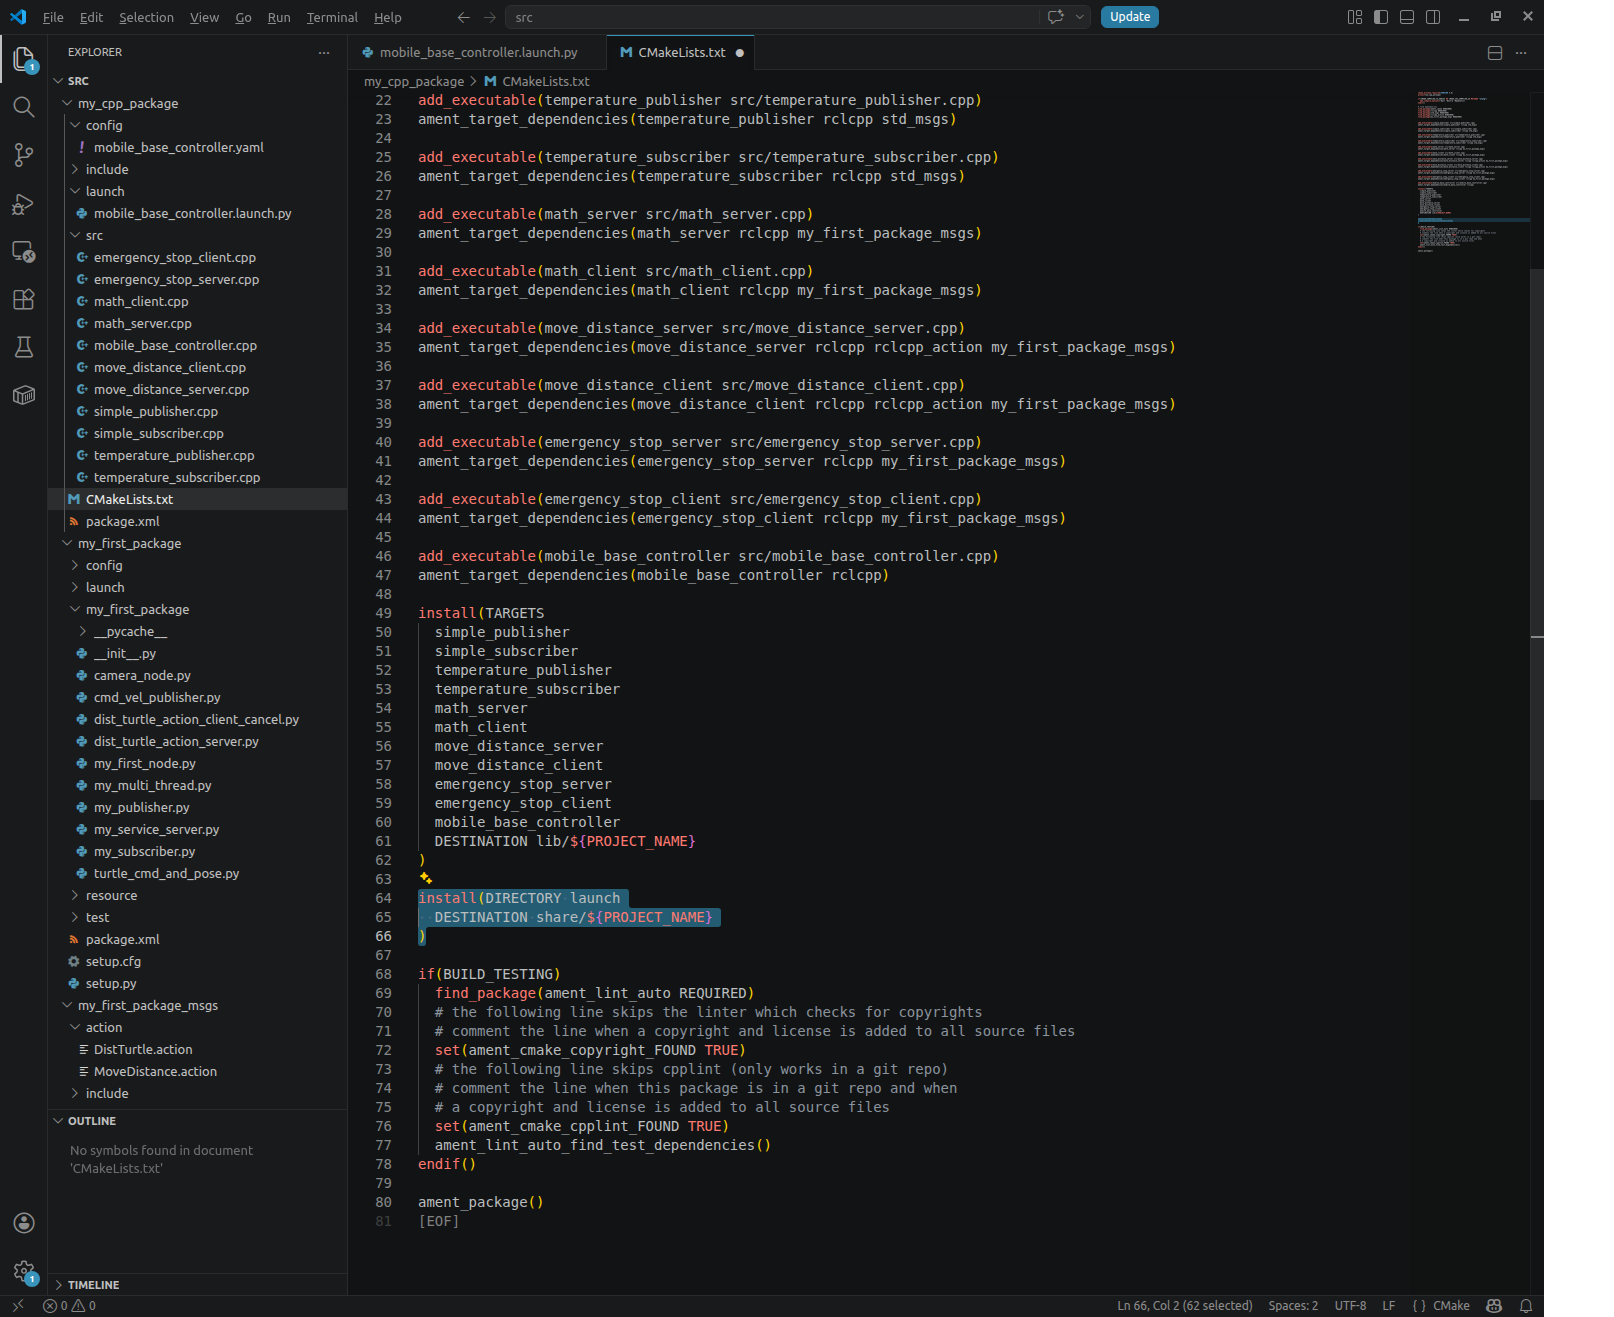Open the Accounts menu icon
The image size is (1614, 1317).
click(24, 1223)
